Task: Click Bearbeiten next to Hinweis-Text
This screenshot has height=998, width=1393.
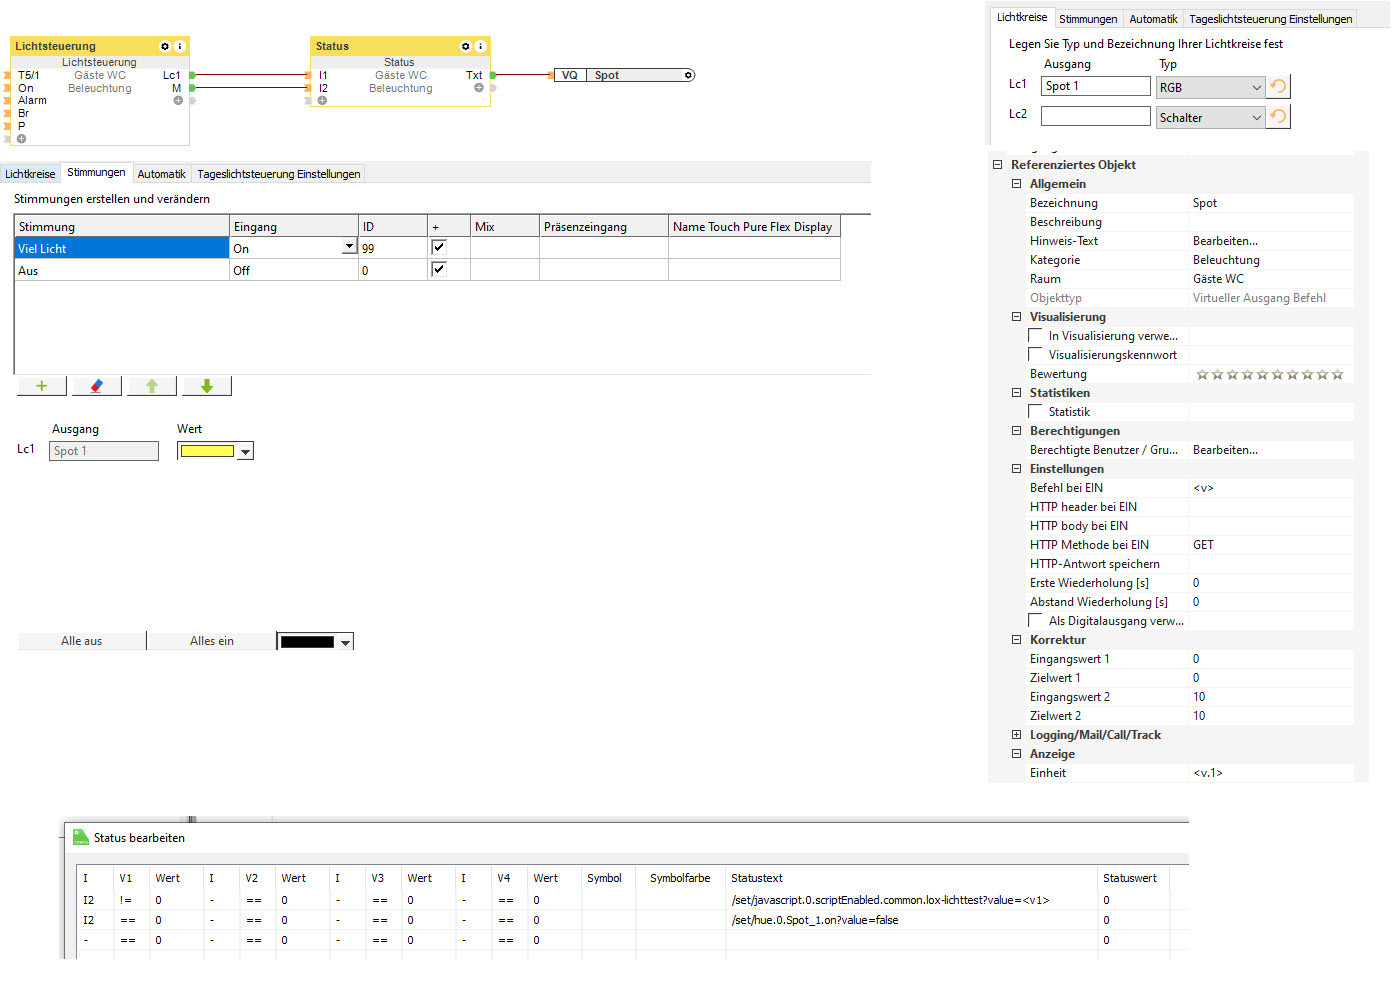Action: [1225, 241]
